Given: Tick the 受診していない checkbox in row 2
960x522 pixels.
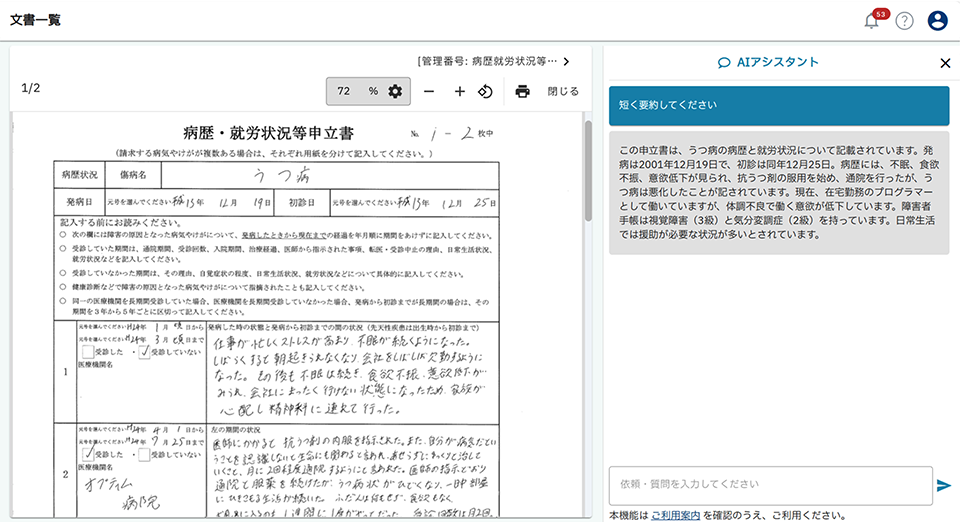Looking at the screenshot, I should pos(145,454).
